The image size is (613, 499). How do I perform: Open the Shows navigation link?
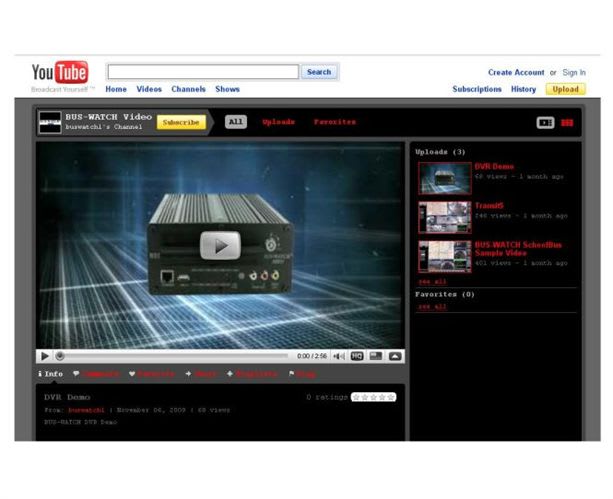[227, 89]
